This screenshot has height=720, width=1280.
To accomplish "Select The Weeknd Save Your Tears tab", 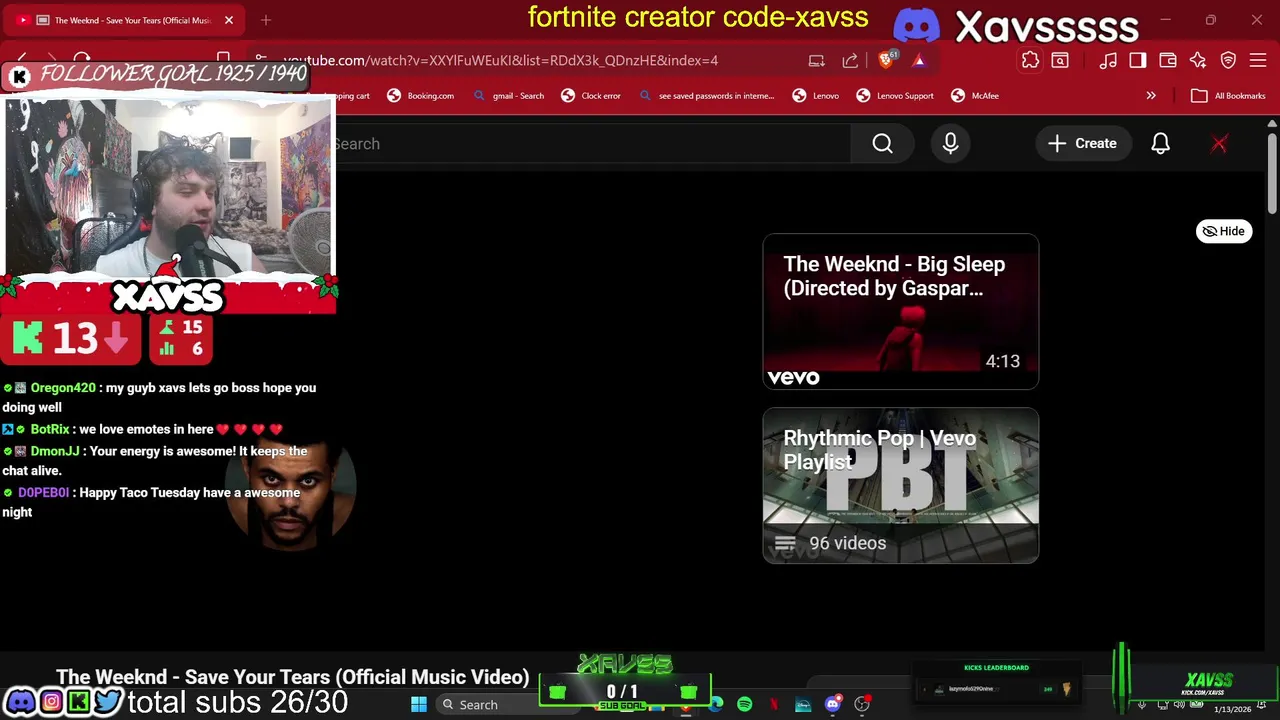I will (x=122, y=20).
